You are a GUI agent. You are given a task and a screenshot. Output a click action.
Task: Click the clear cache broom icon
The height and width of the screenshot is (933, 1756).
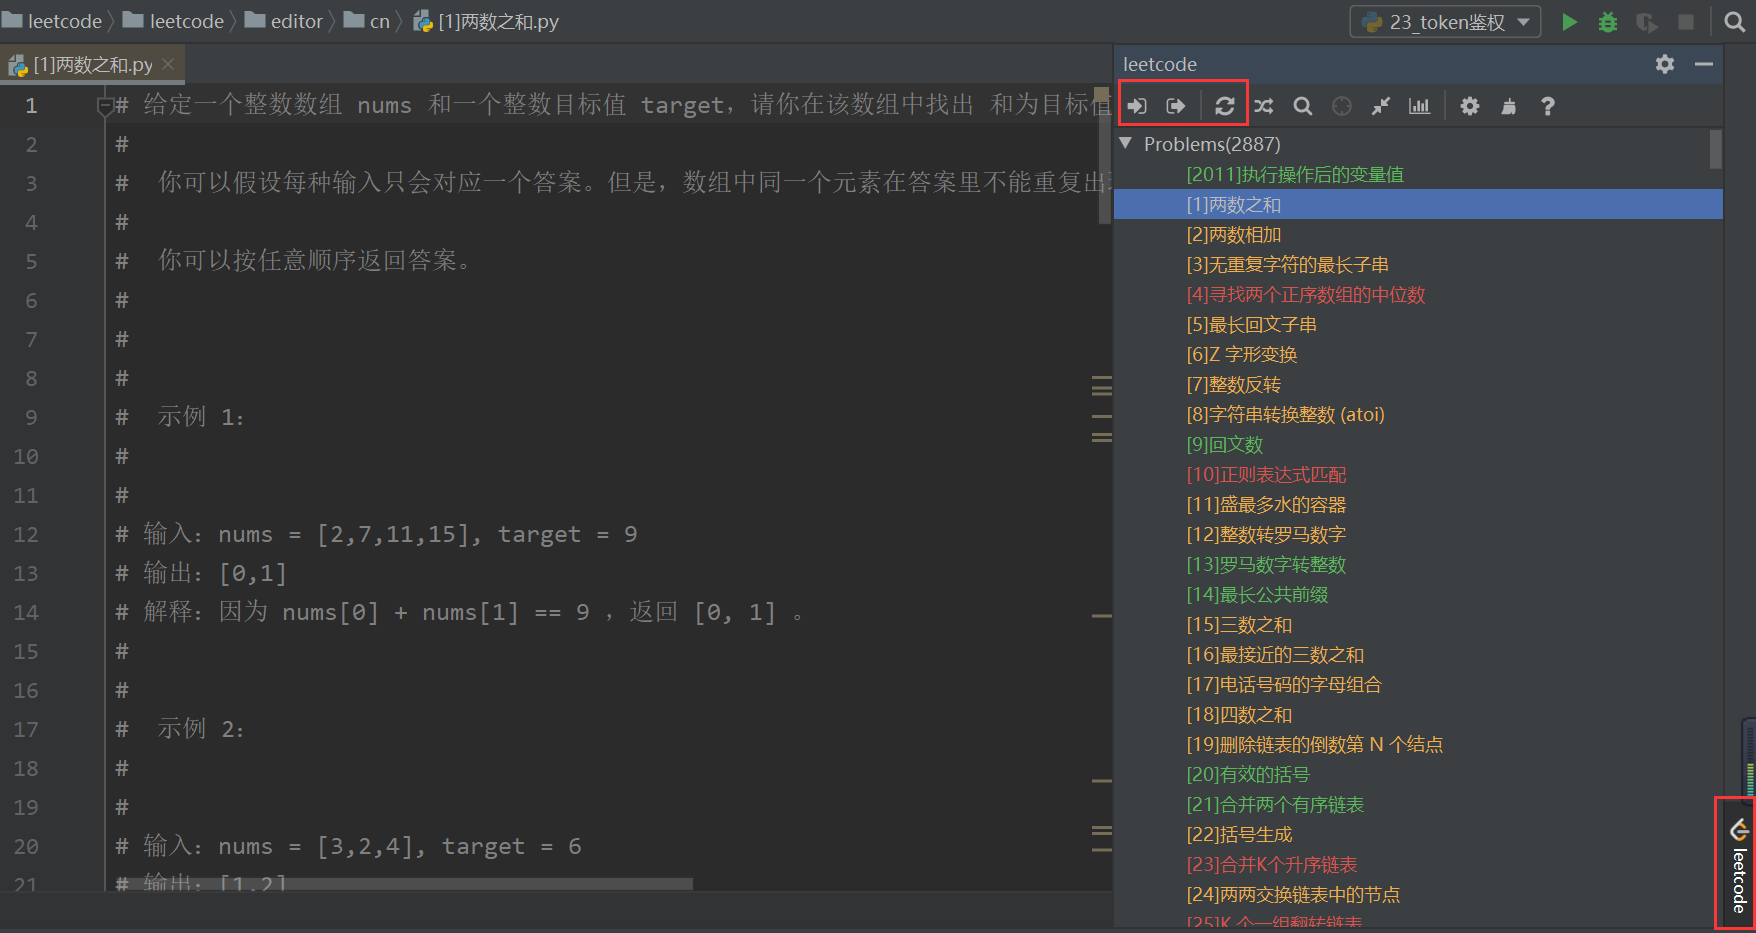click(1508, 106)
